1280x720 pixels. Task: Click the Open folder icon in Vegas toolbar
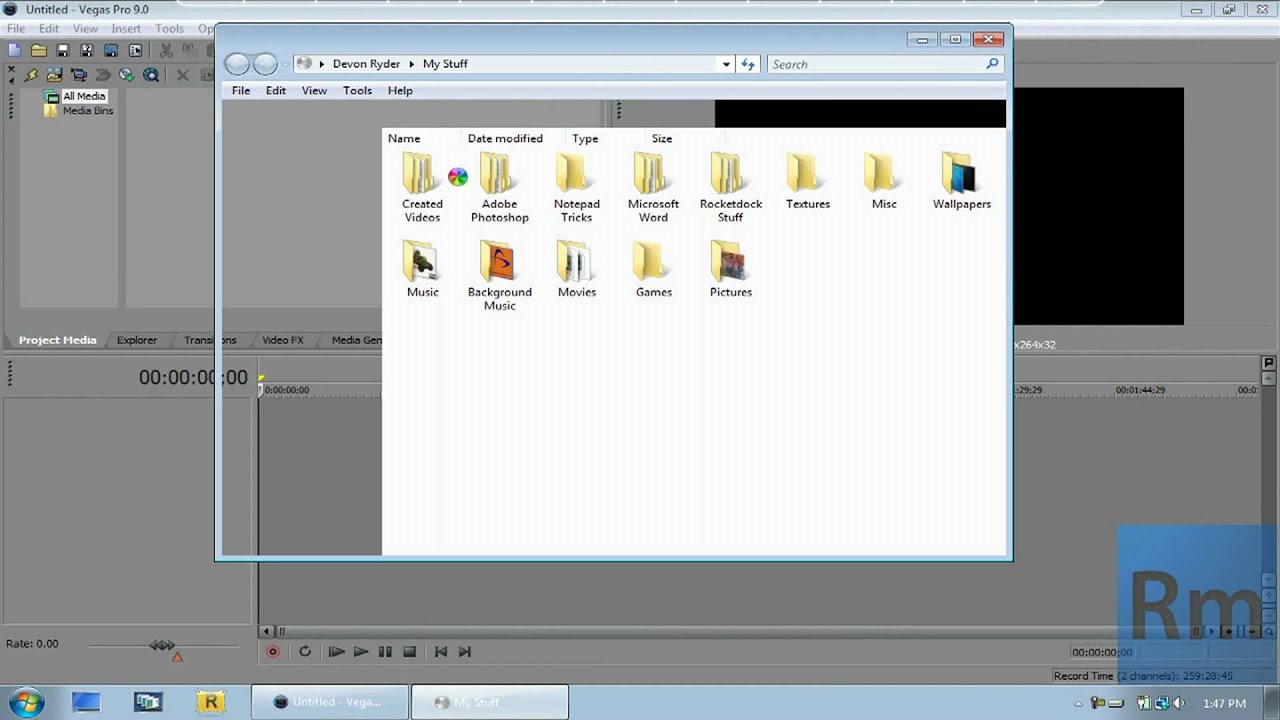[x=38, y=50]
